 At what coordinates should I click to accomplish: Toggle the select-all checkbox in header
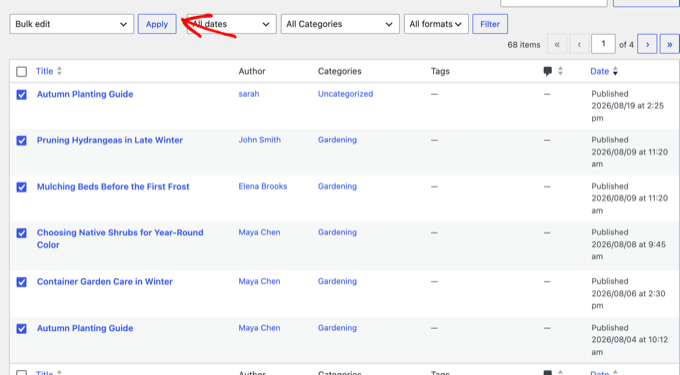(21, 72)
